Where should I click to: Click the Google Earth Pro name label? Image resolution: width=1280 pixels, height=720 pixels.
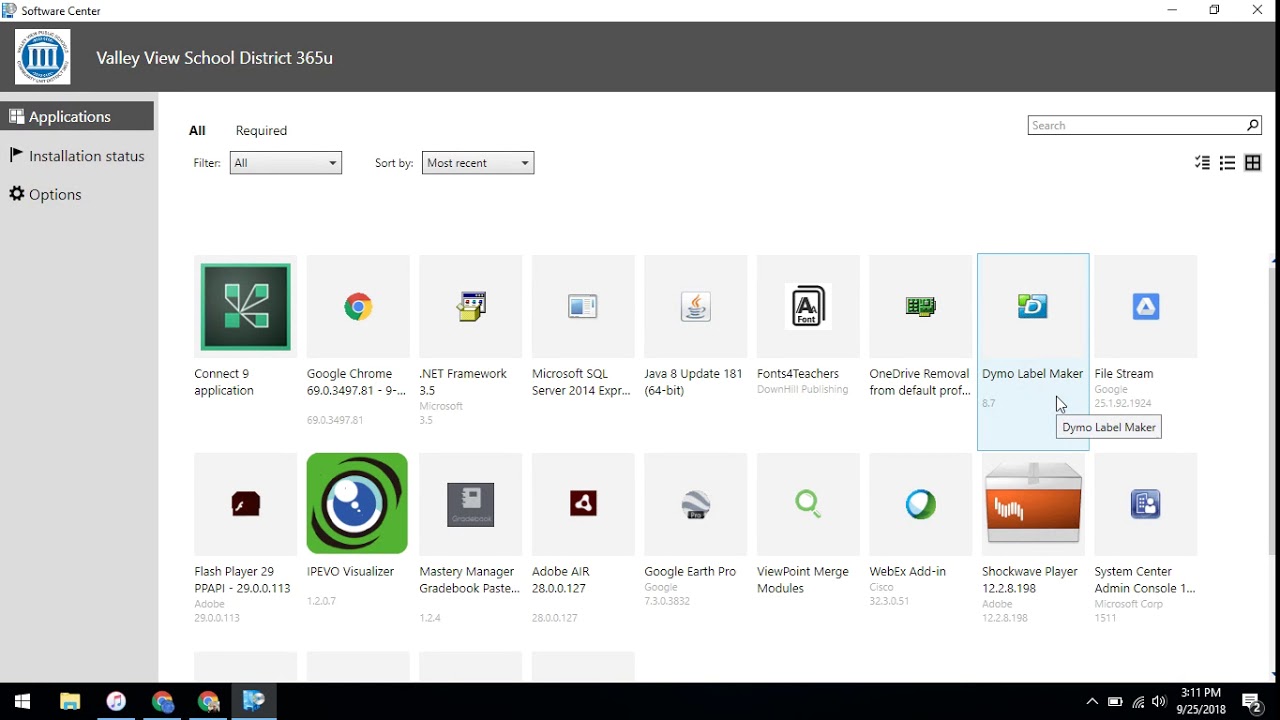pos(690,571)
